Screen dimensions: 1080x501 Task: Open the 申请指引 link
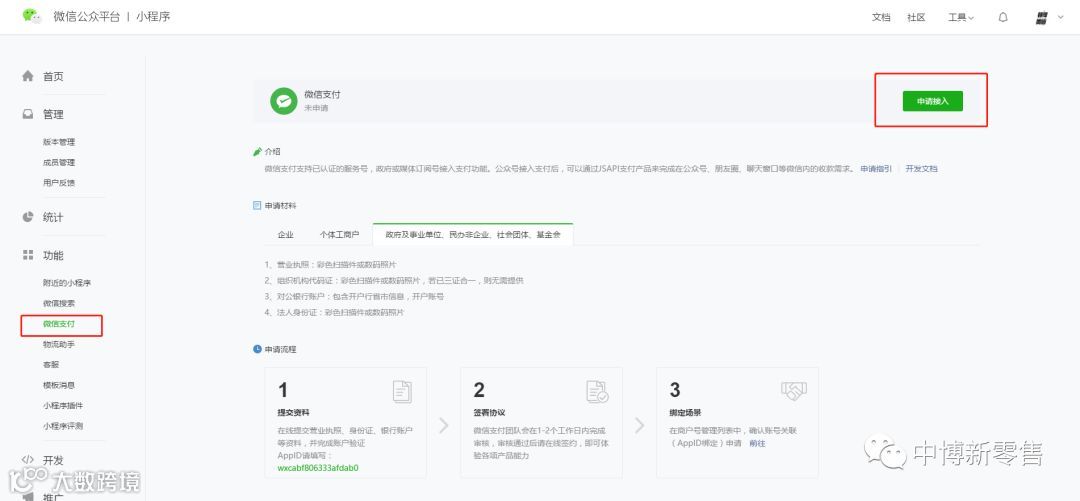[876, 169]
